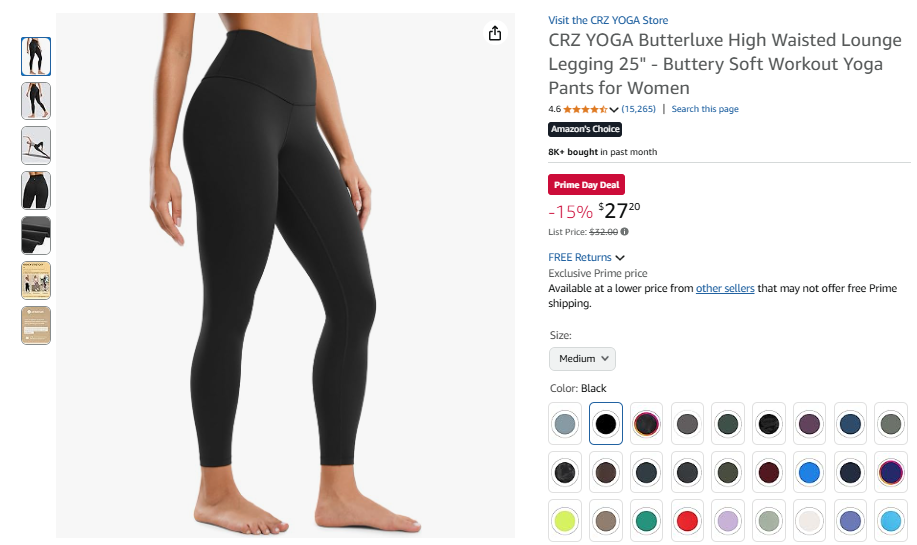Open the last beige info thumbnail
Screen dimensions: 917x545
coord(36,325)
